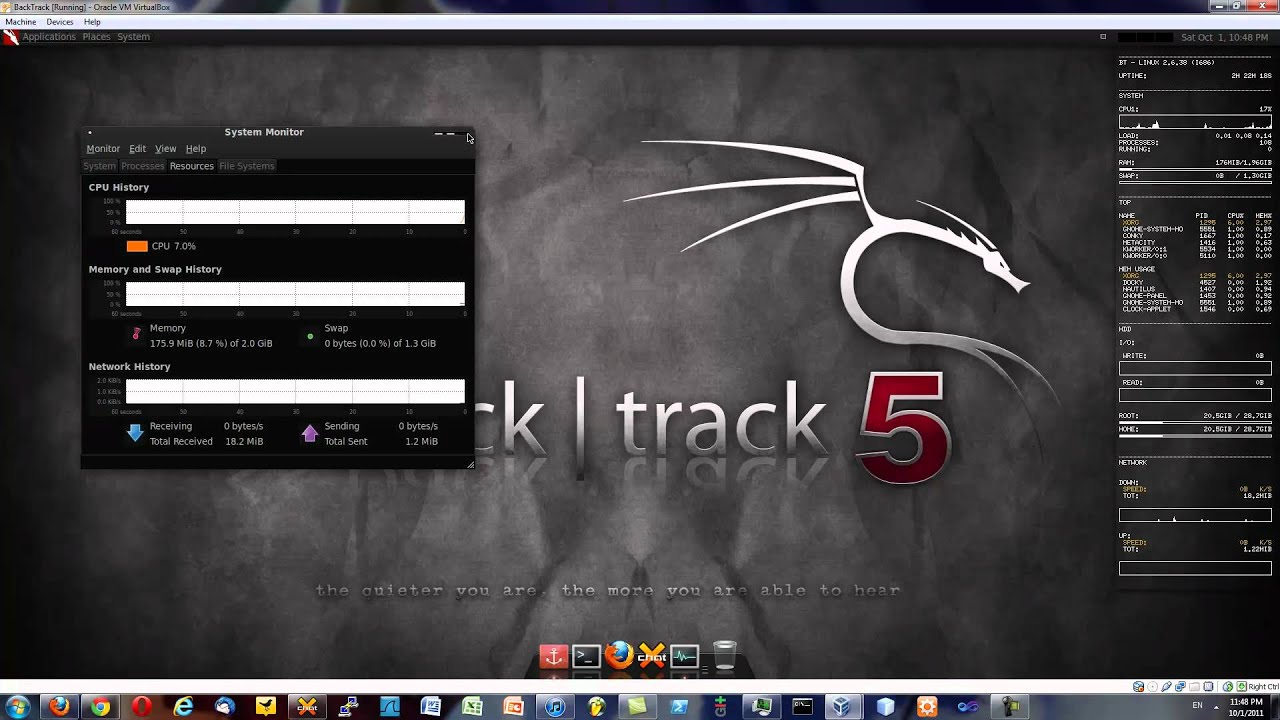Open Microsoft Word from the taskbar

pyautogui.click(x=431, y=707)
